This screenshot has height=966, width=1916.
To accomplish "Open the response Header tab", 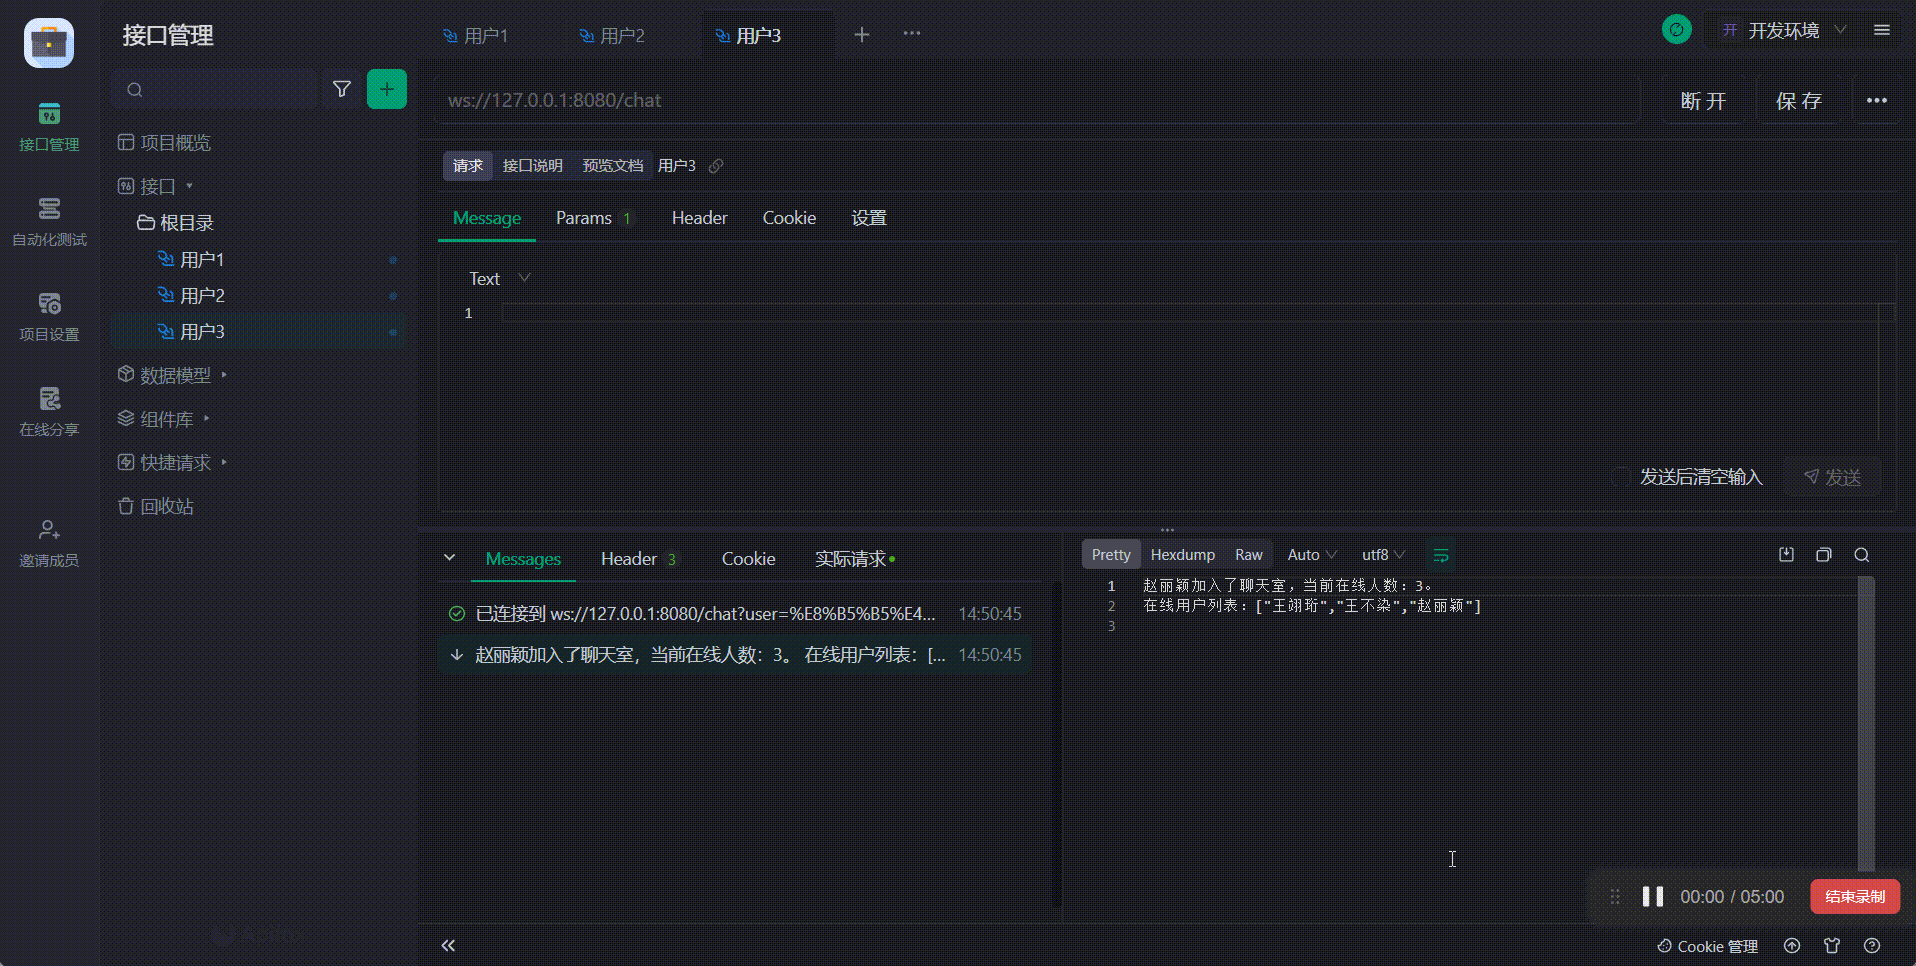I will point(639,559).
